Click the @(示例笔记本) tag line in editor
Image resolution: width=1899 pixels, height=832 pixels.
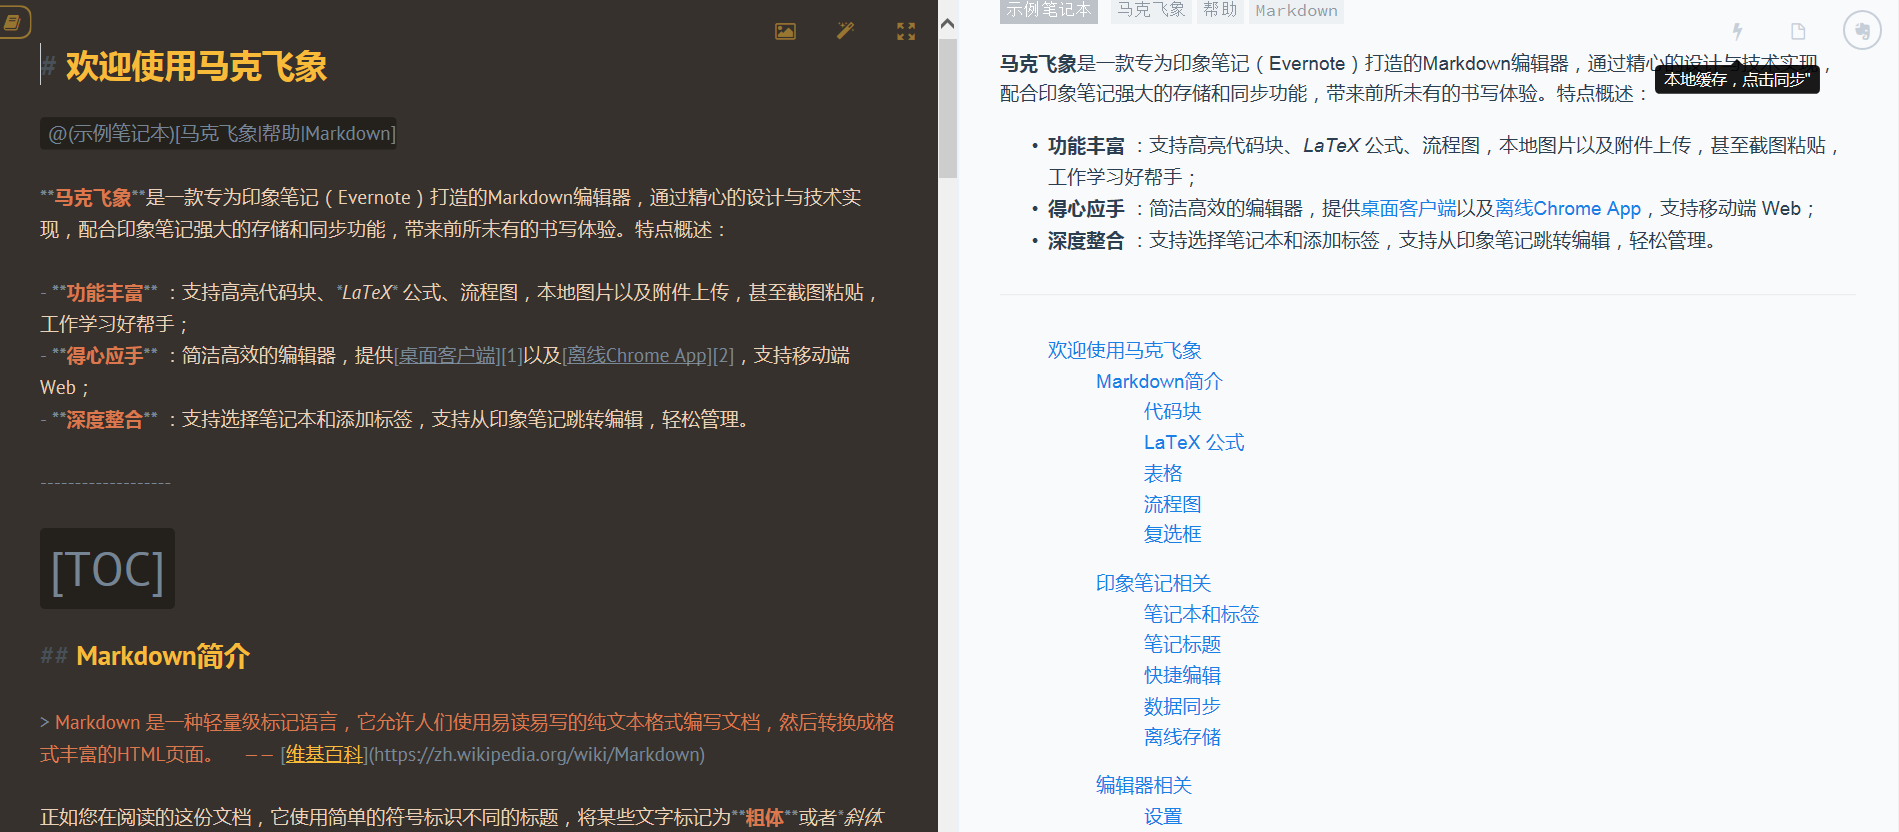click(218, 133)
